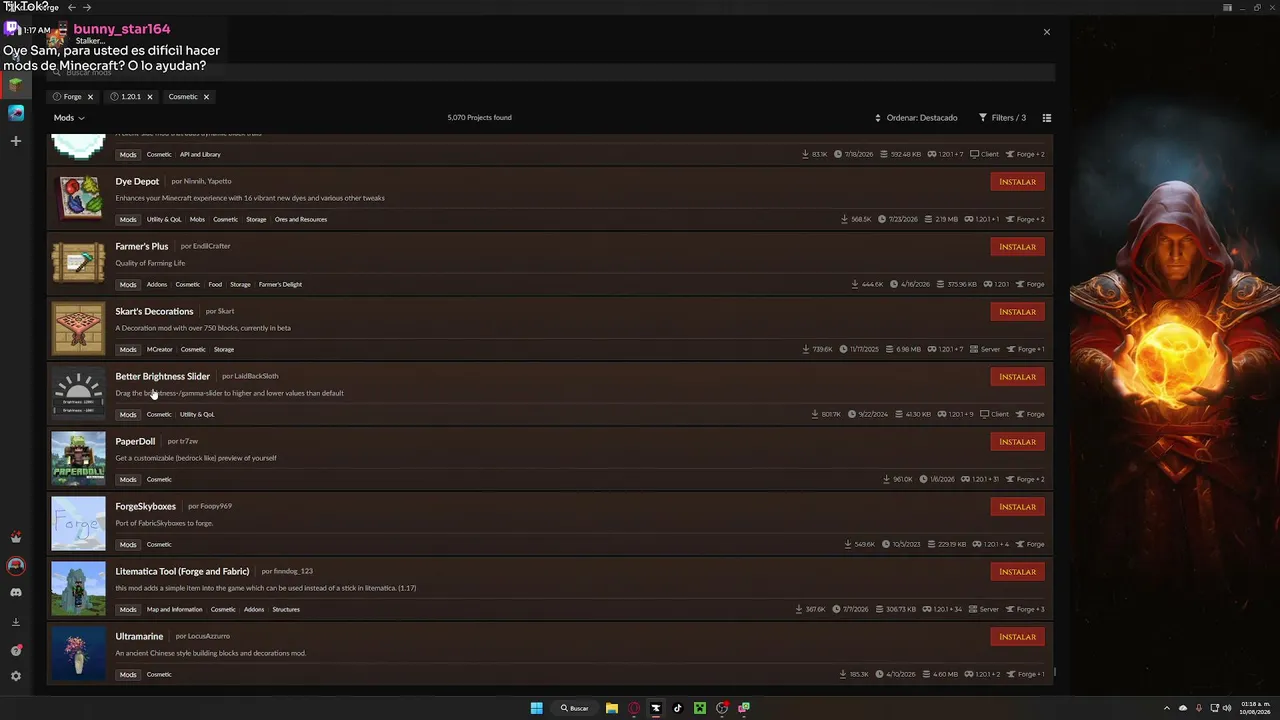Screen dimensions: 1280x720
Task: Install the ForgeSkyboxes mod
Action: point(1017,507)
